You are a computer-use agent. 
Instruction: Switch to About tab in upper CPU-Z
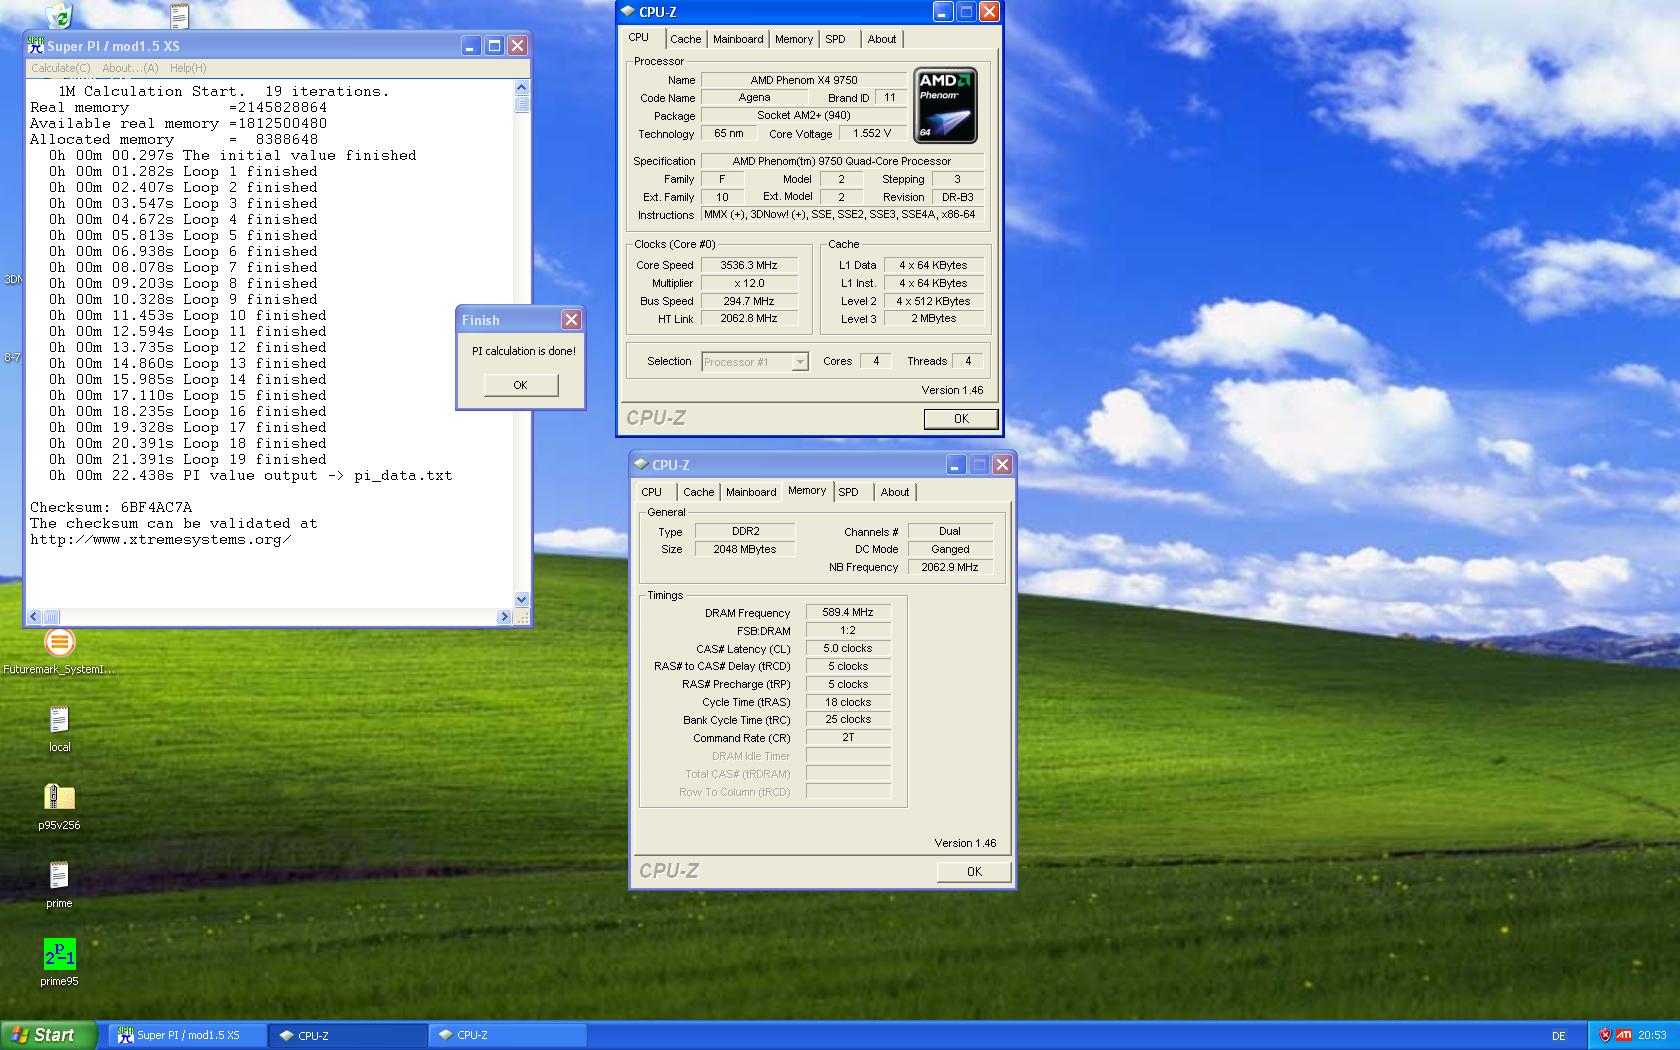pos(882,39)
